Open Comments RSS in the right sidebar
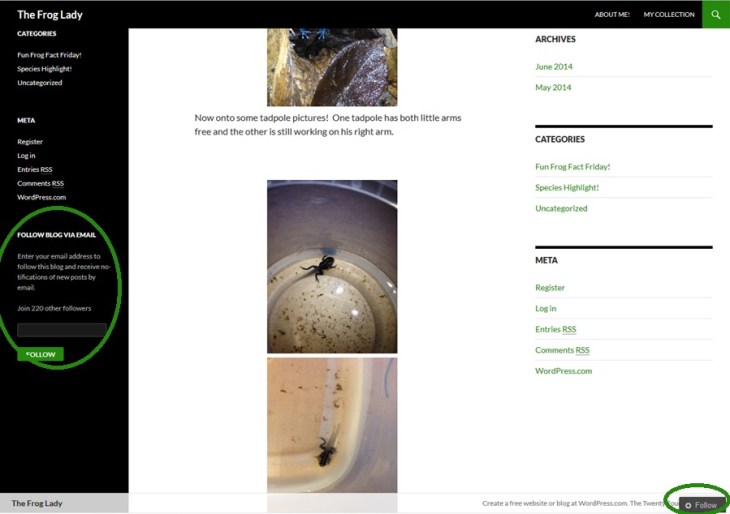 pos(562,350)
